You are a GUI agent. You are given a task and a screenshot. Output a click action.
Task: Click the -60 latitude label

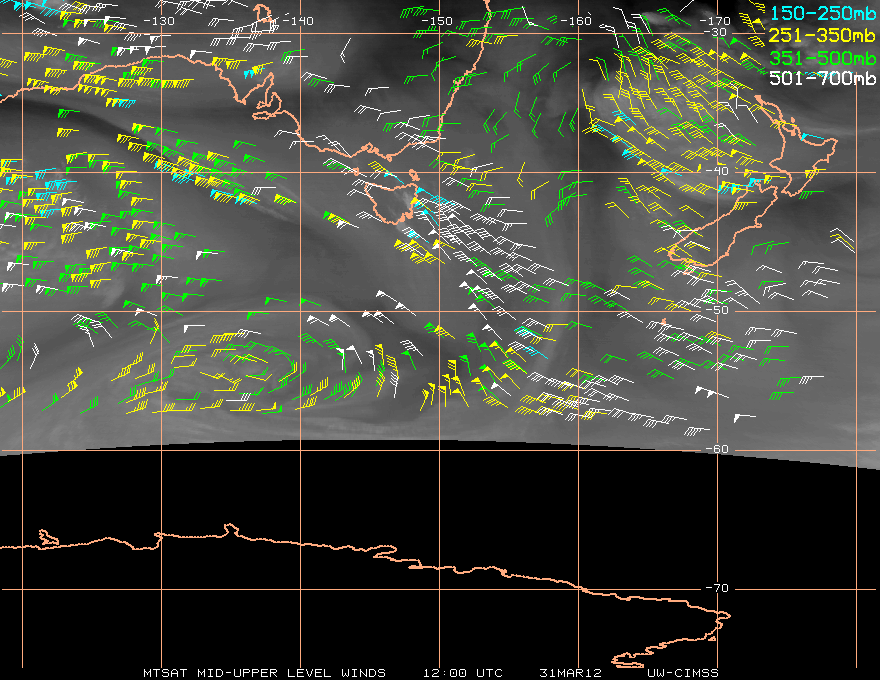coord(717,449)
